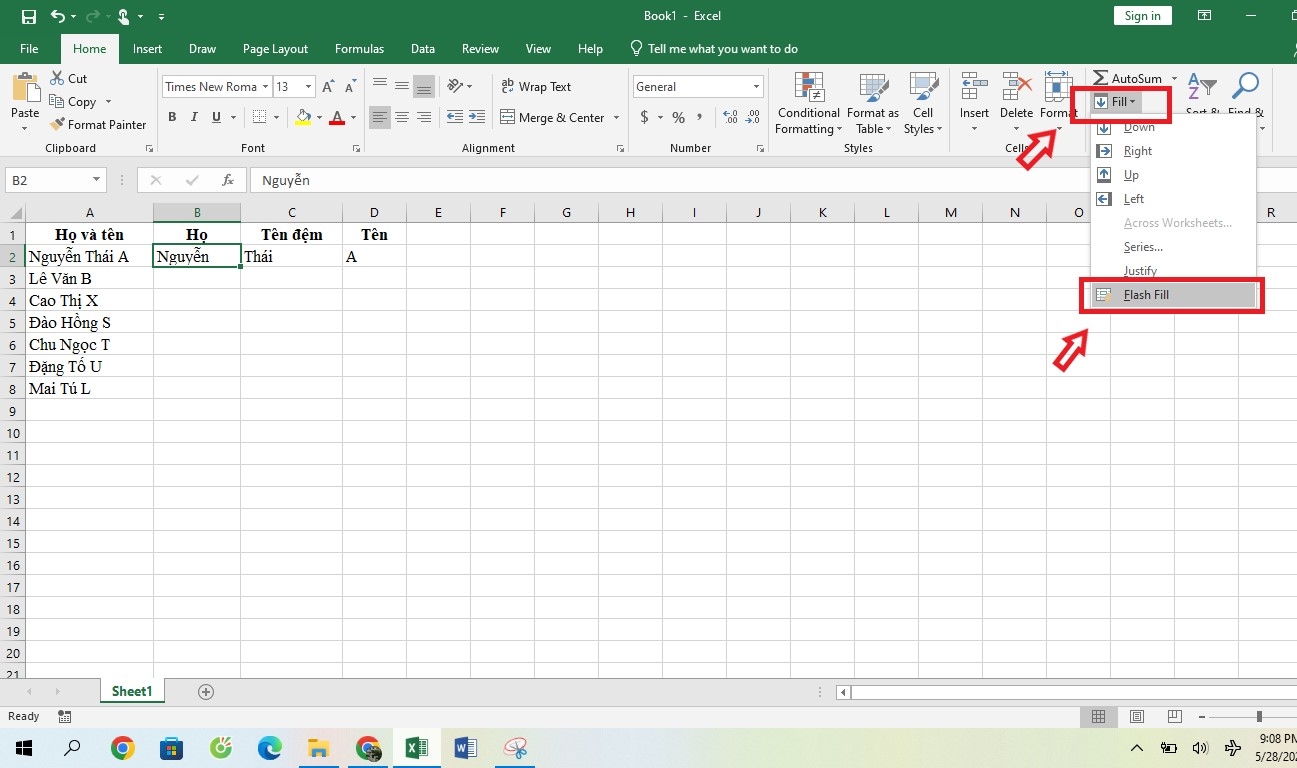
Task: Open the Format Painter tool
Action: pyautogui.click(x=98, y=124)
